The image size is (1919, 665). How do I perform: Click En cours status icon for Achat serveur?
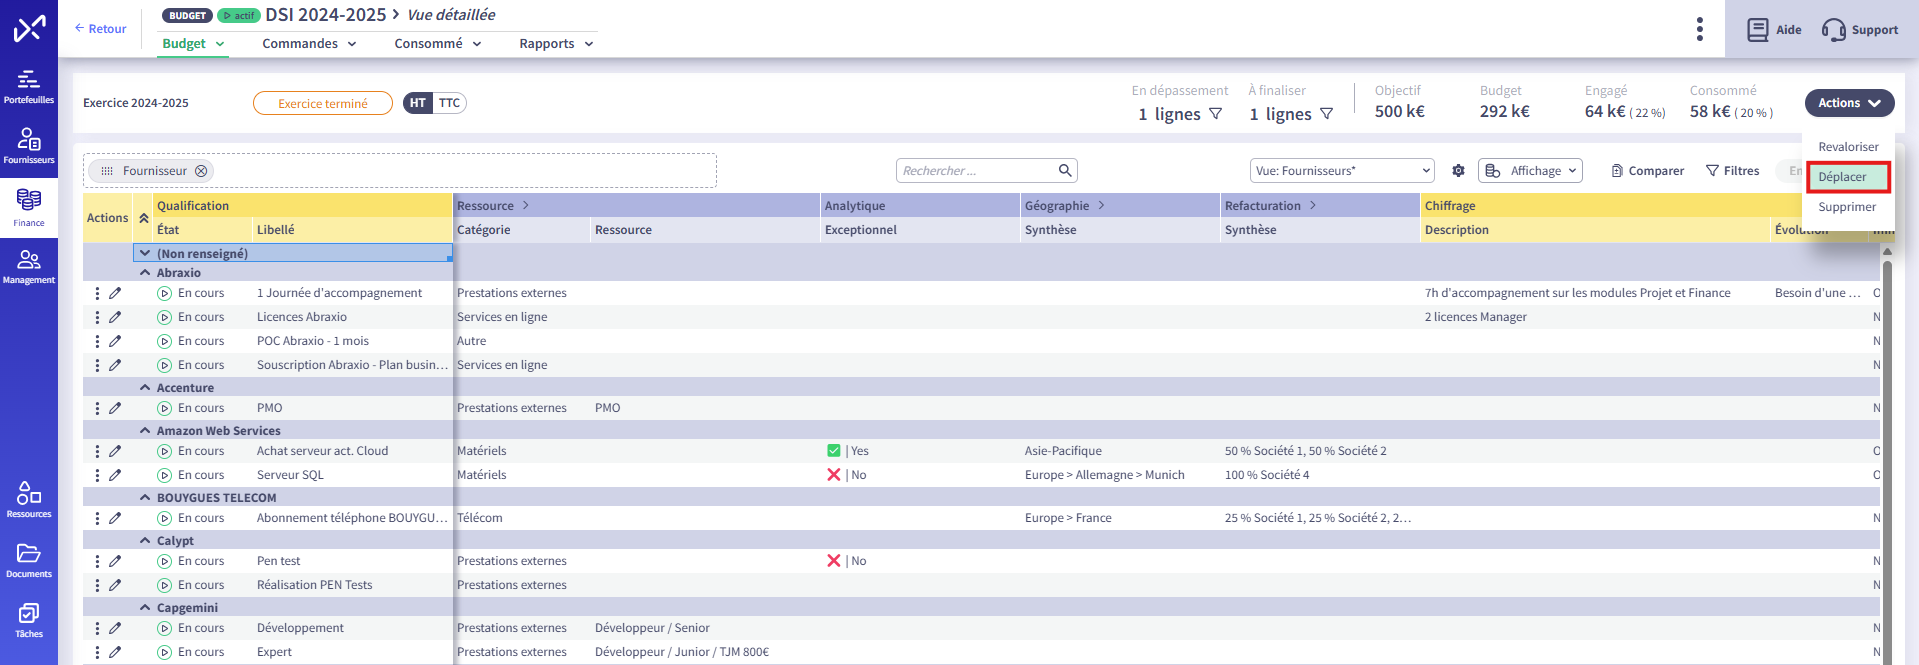pyautogui.click(x=165, y=451)
